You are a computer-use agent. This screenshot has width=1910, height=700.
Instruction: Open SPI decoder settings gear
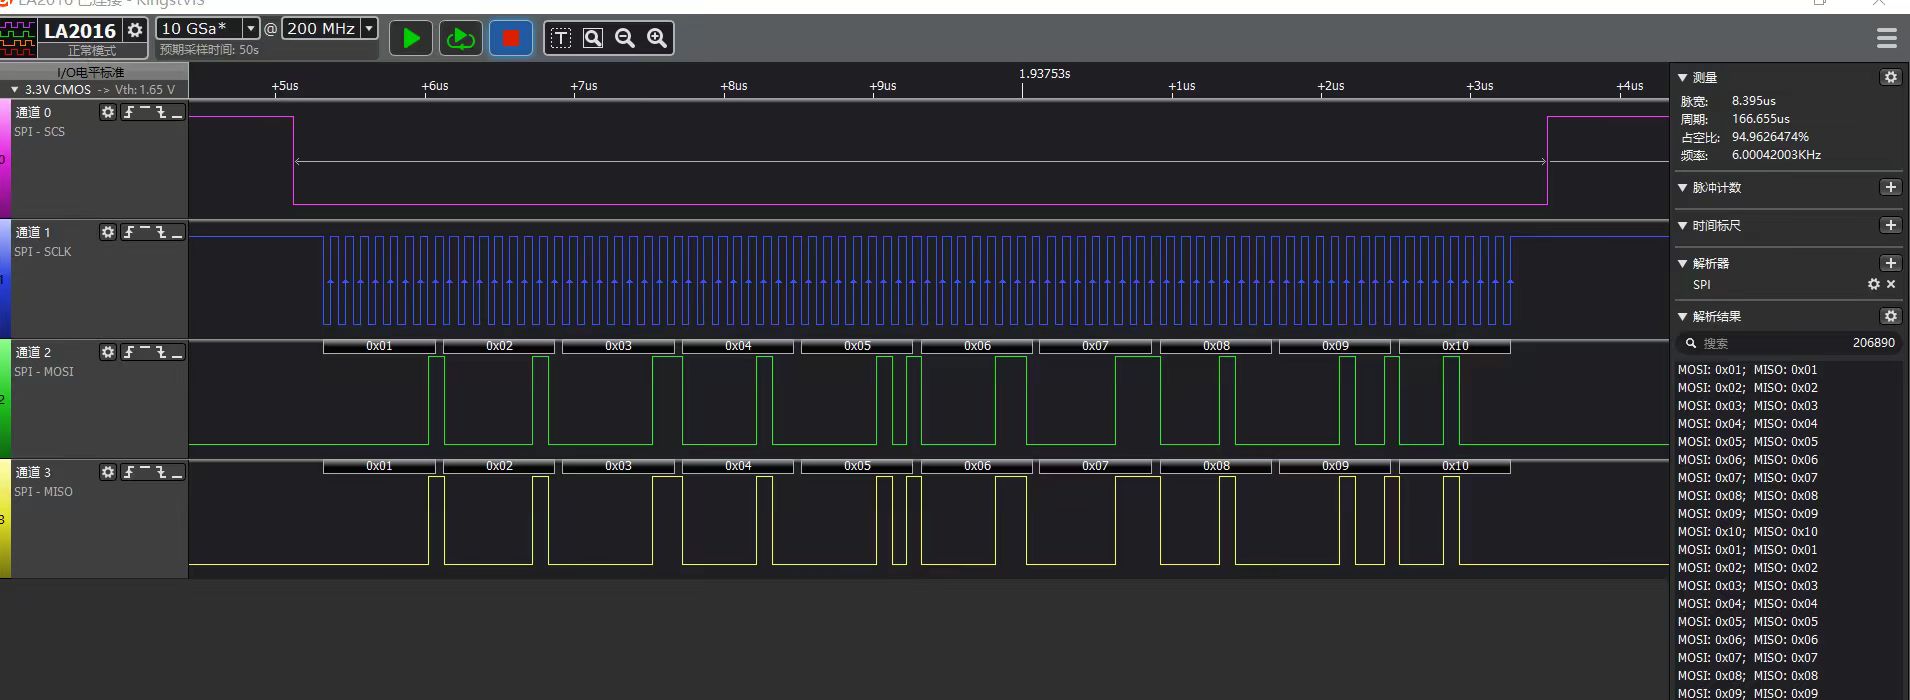pyautogui.click(x=1874, y=284)
